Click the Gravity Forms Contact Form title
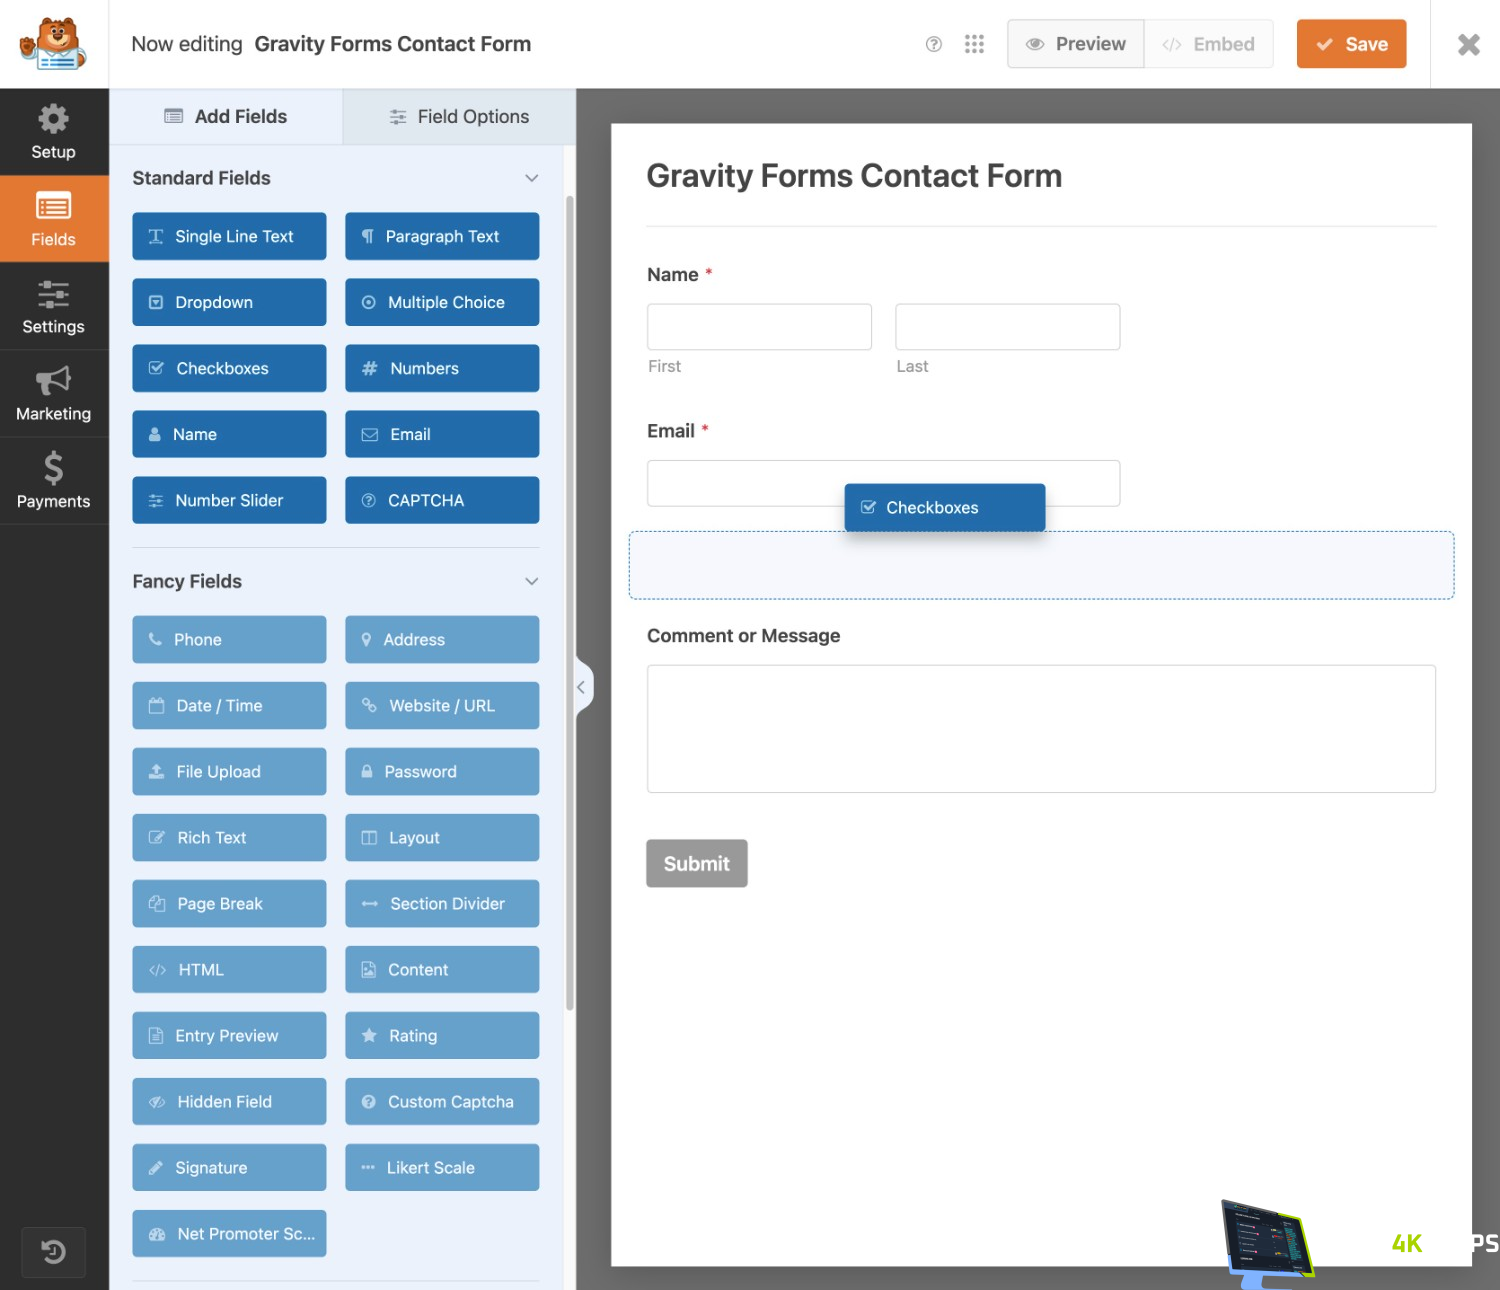Screen dimensions: 1500x1290 pyautogui.click(x=854, y=176)
